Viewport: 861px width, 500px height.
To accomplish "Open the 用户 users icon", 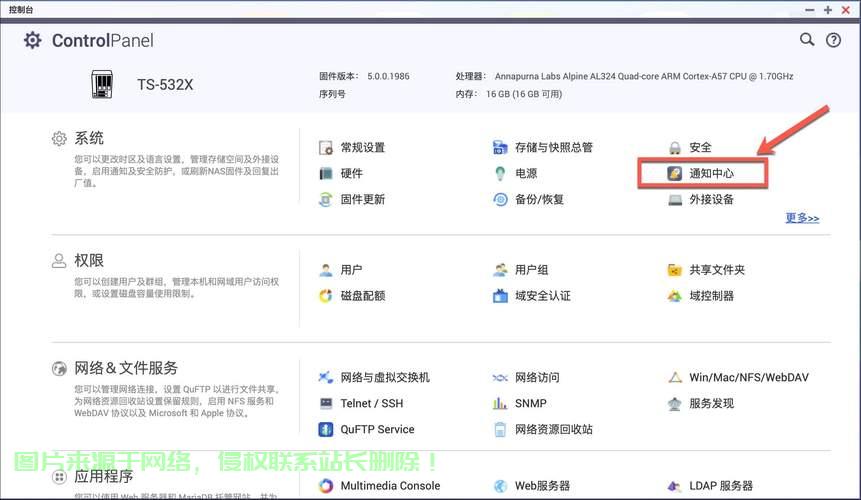I will point(326,270).
